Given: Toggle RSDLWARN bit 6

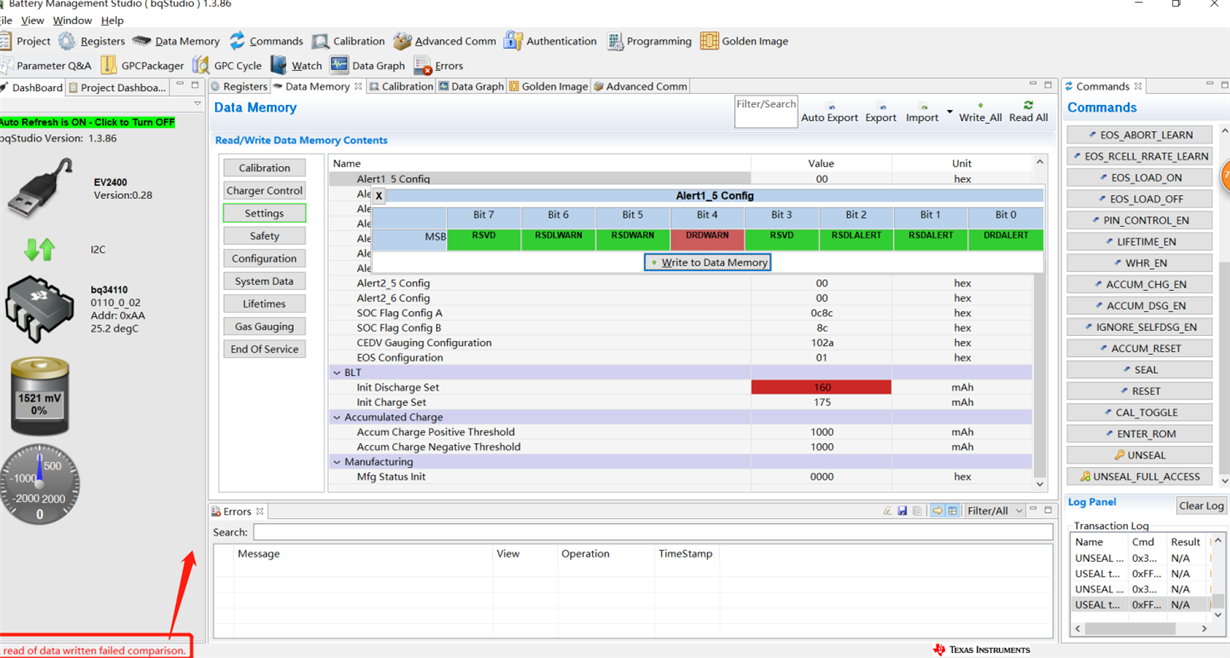Looking at the screenshot, I should pos(558,240).
